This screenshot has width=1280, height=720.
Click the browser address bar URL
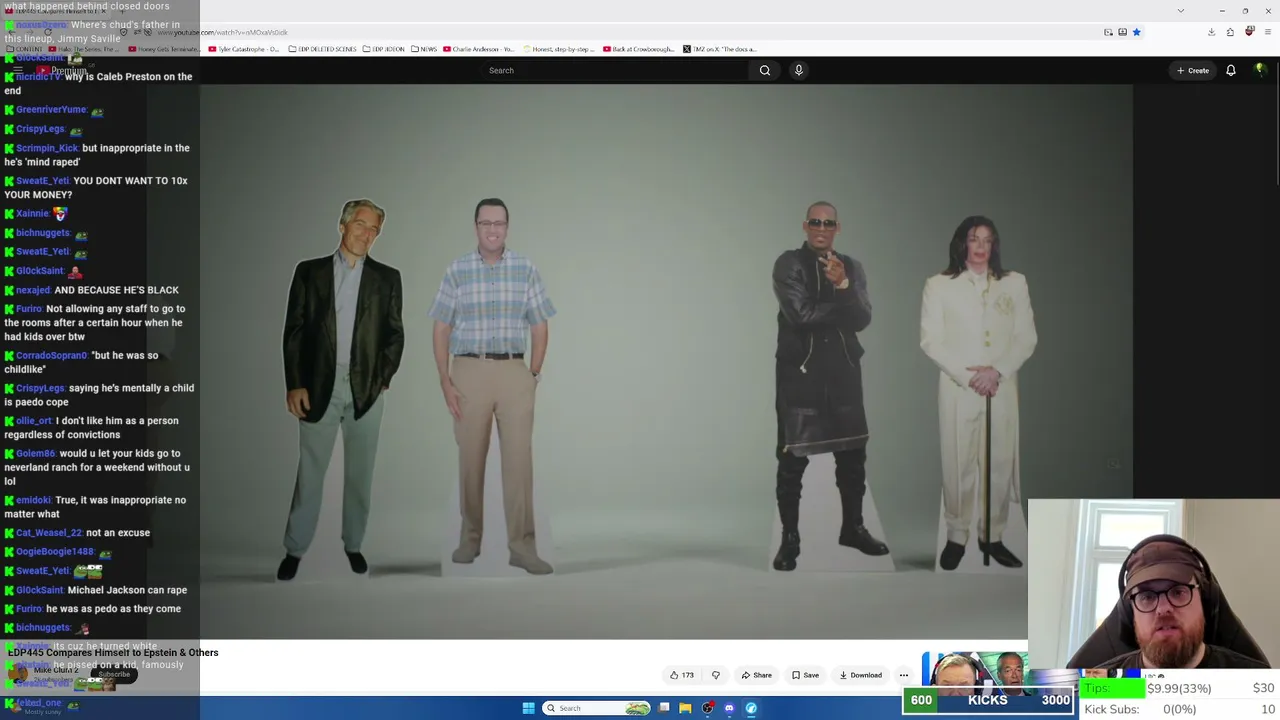tap(222, 32)
